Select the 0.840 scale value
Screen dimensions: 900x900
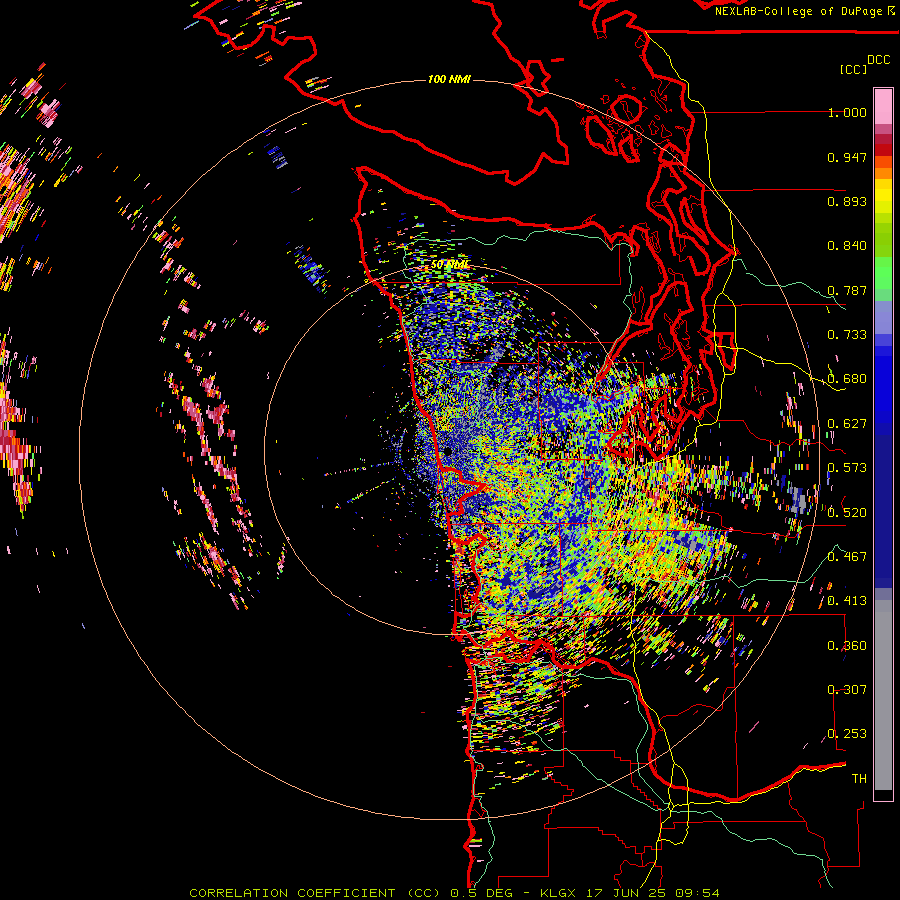pos(847,246)
